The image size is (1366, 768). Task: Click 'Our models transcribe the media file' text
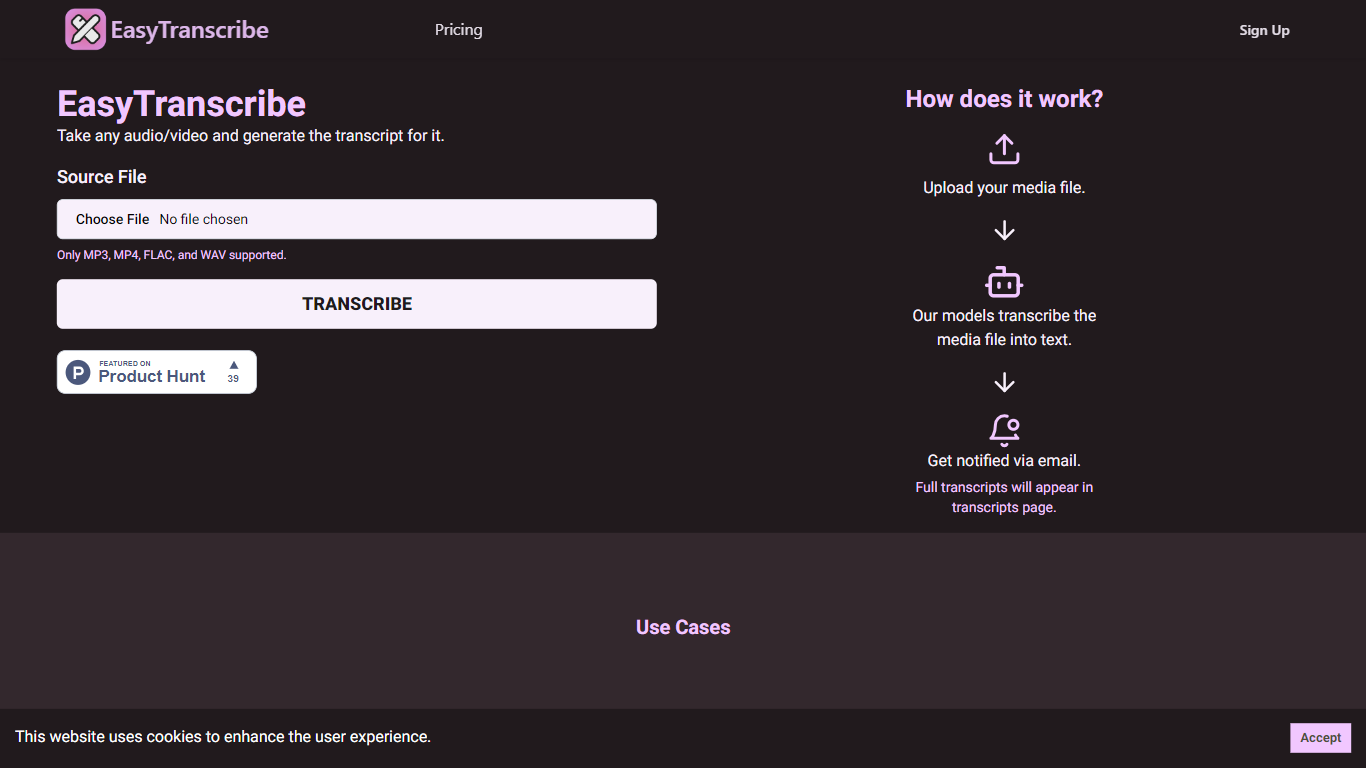pyautogui.click(x=1004, y=328)
